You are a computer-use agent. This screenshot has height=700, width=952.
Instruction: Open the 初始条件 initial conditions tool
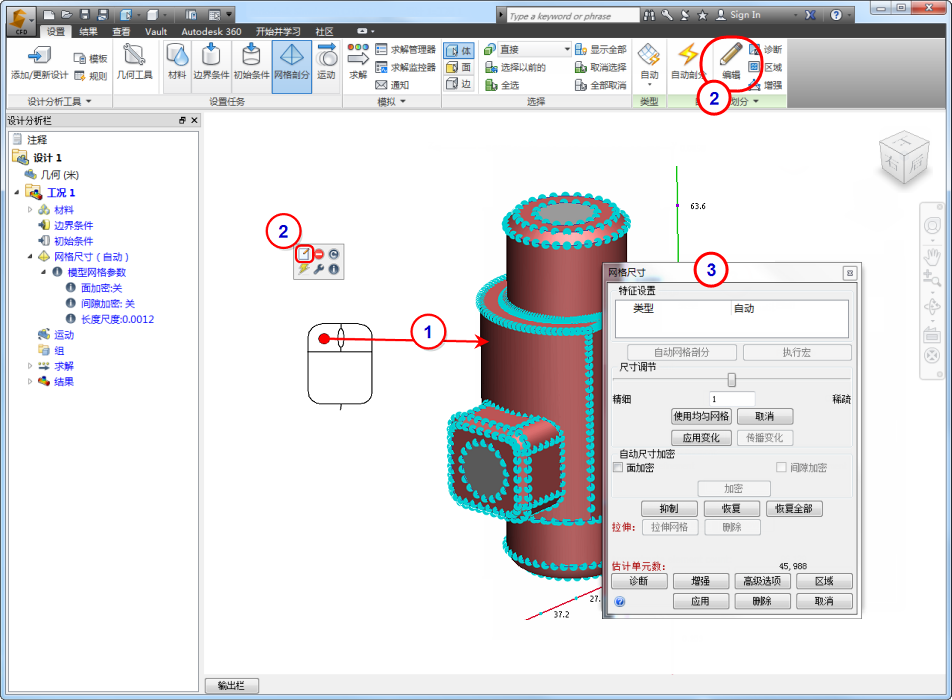(251, 61)
